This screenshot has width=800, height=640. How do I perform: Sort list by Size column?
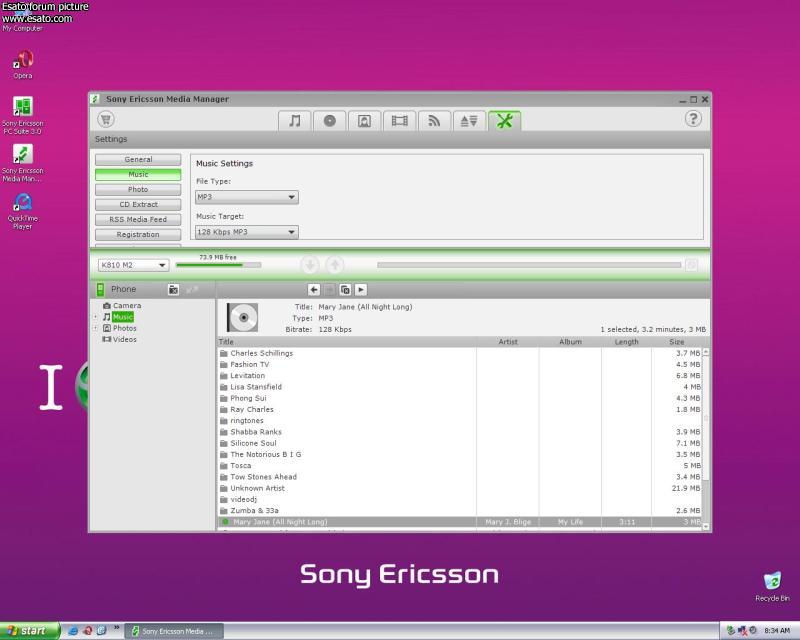677,342
